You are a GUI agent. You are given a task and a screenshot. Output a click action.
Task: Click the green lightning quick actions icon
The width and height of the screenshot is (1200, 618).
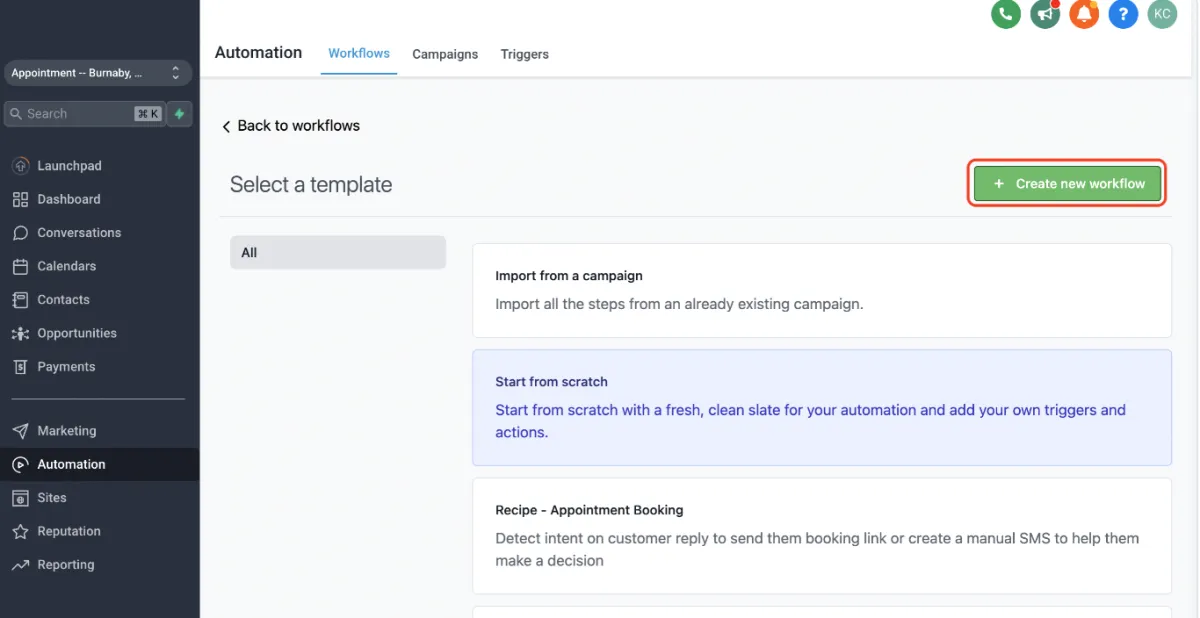(180, 114)
